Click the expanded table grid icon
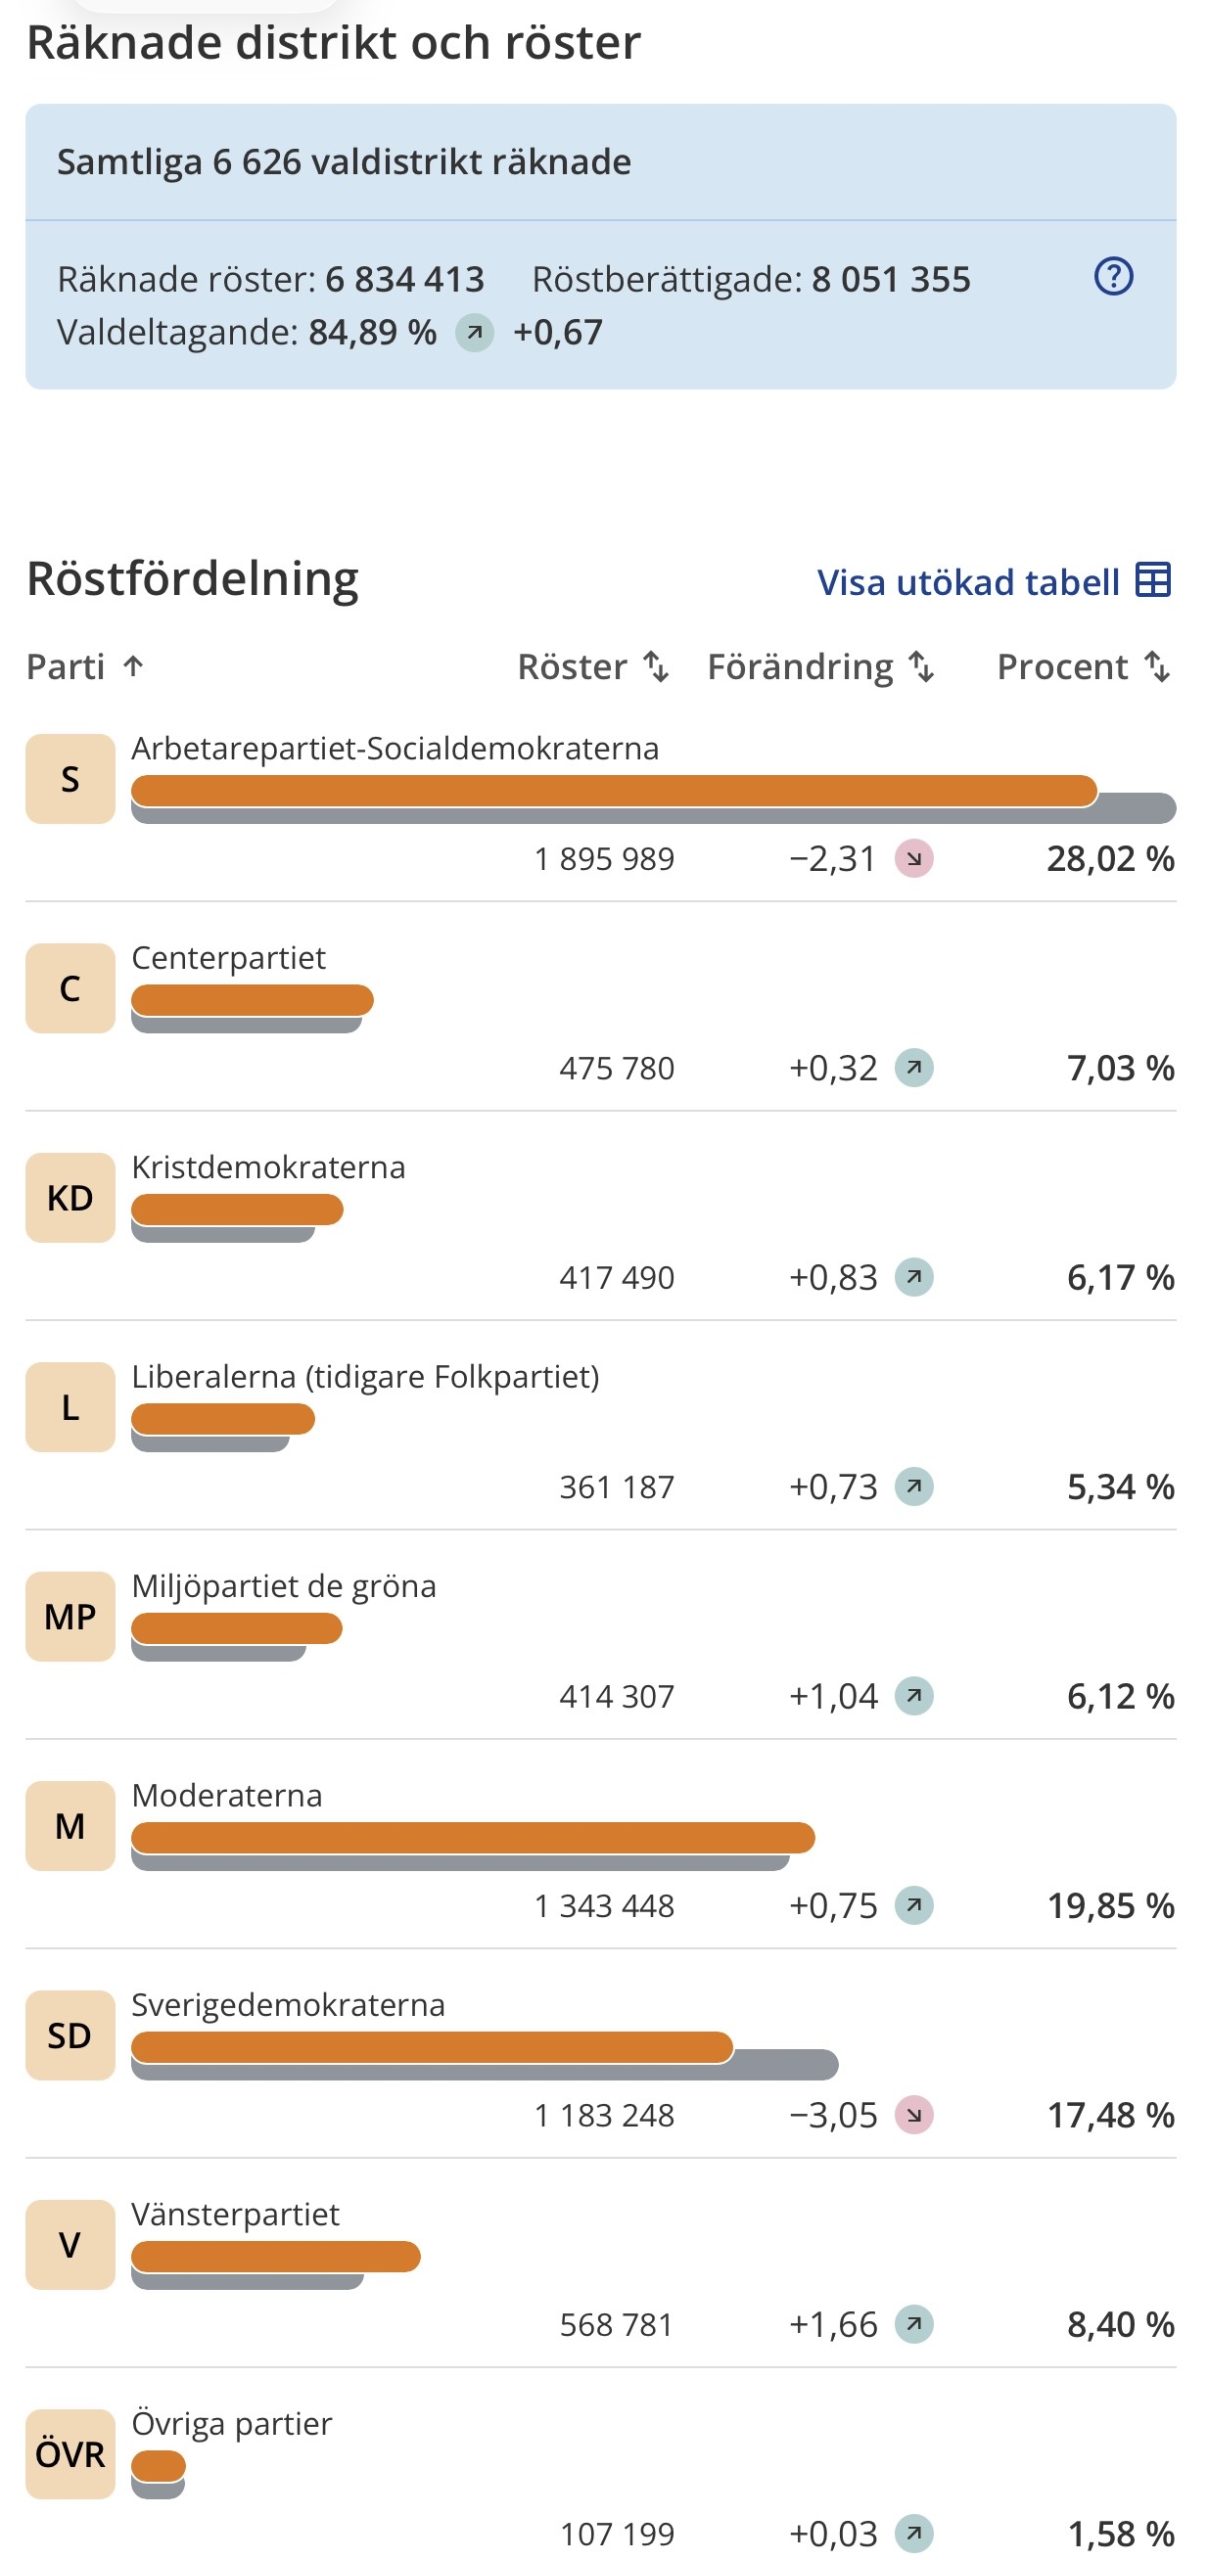This screenshot has height=2560, width=1208. click(1152, 580)
